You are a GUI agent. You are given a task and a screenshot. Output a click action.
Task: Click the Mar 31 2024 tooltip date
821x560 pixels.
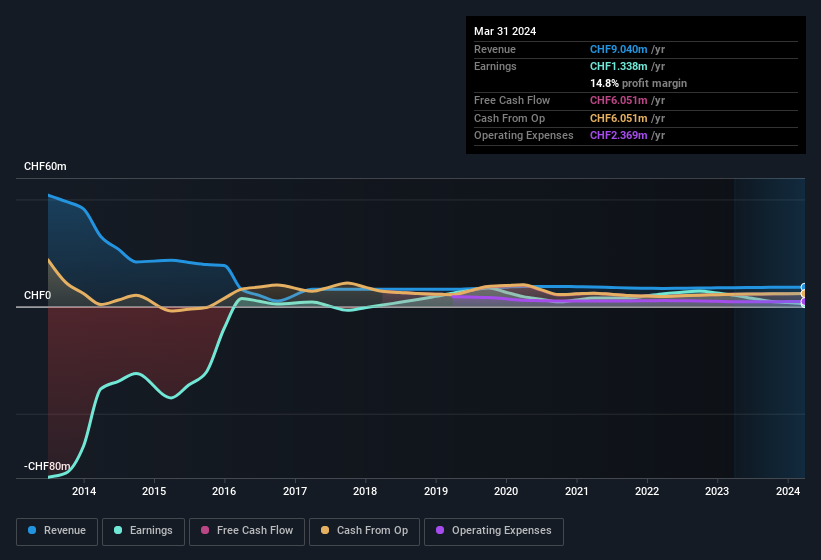pyautogui.click(x=505, y=31)
